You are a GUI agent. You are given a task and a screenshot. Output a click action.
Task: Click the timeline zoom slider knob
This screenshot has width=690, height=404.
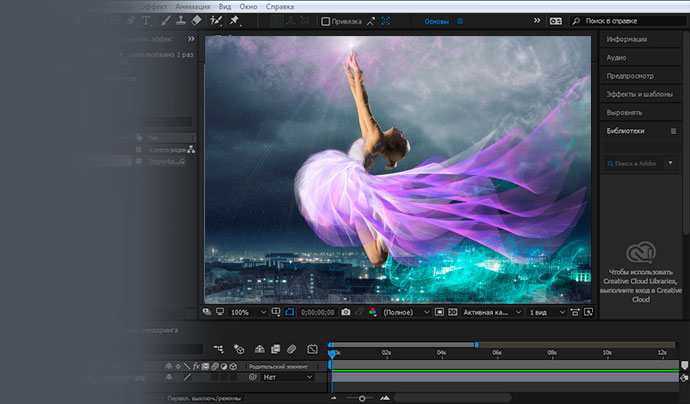362,398
